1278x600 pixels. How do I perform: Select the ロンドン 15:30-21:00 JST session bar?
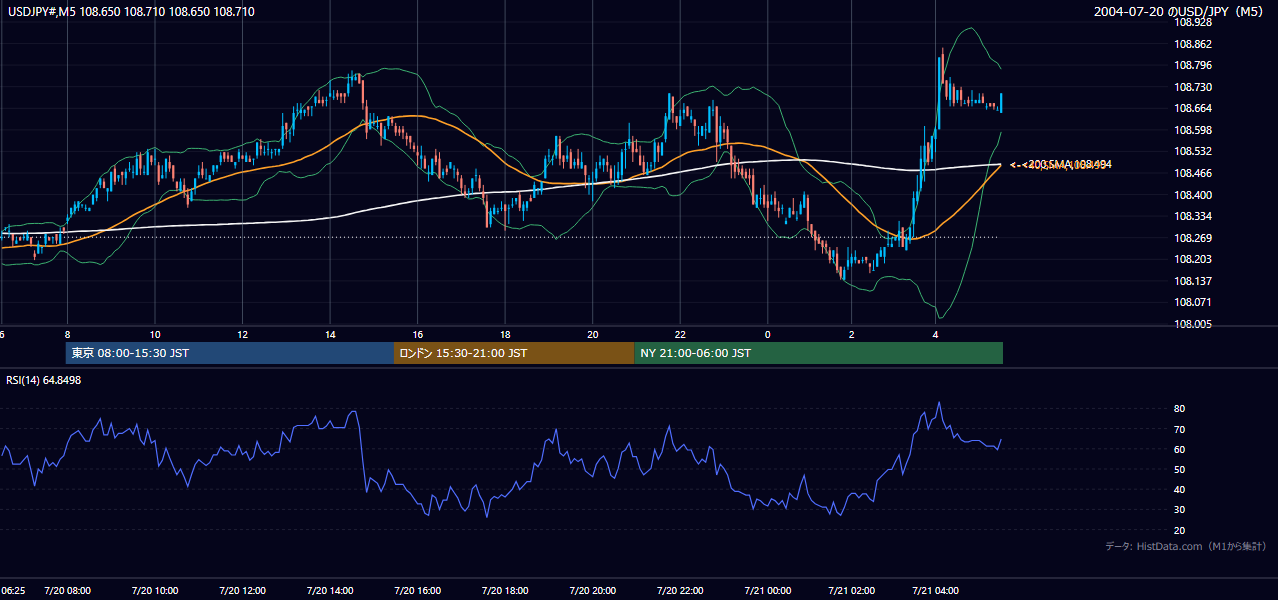coord(514,353)
